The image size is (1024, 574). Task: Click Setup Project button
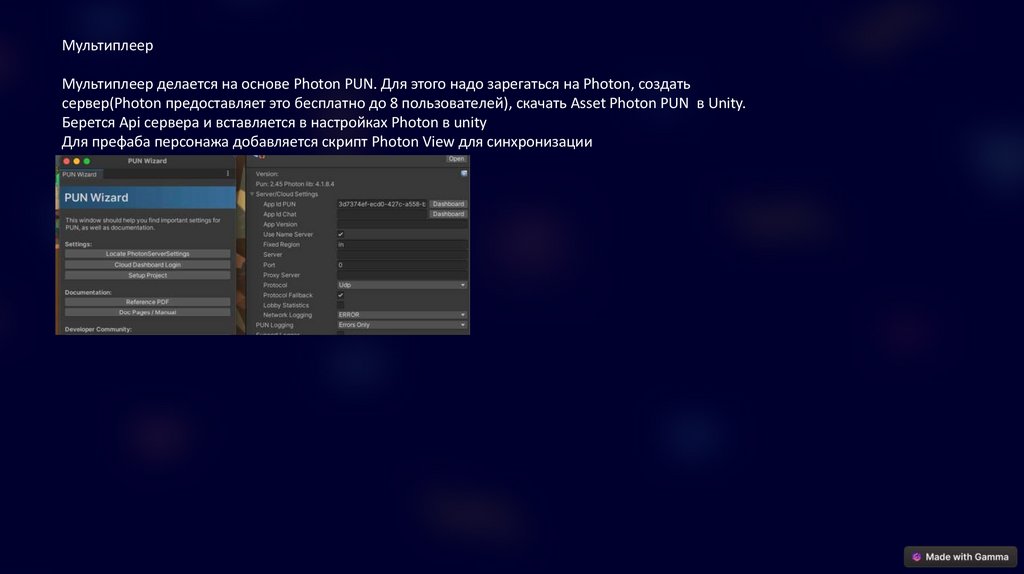click(148, 275)
